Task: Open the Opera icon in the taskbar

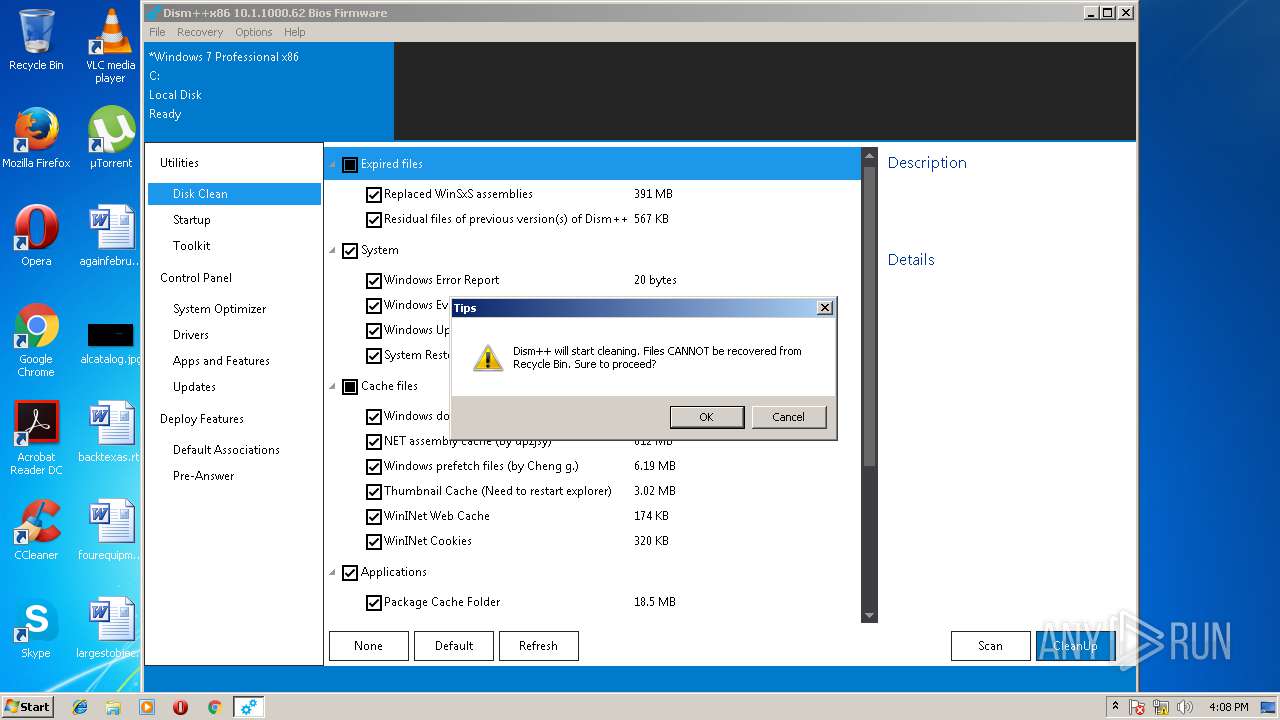Action: coord(180,707)
